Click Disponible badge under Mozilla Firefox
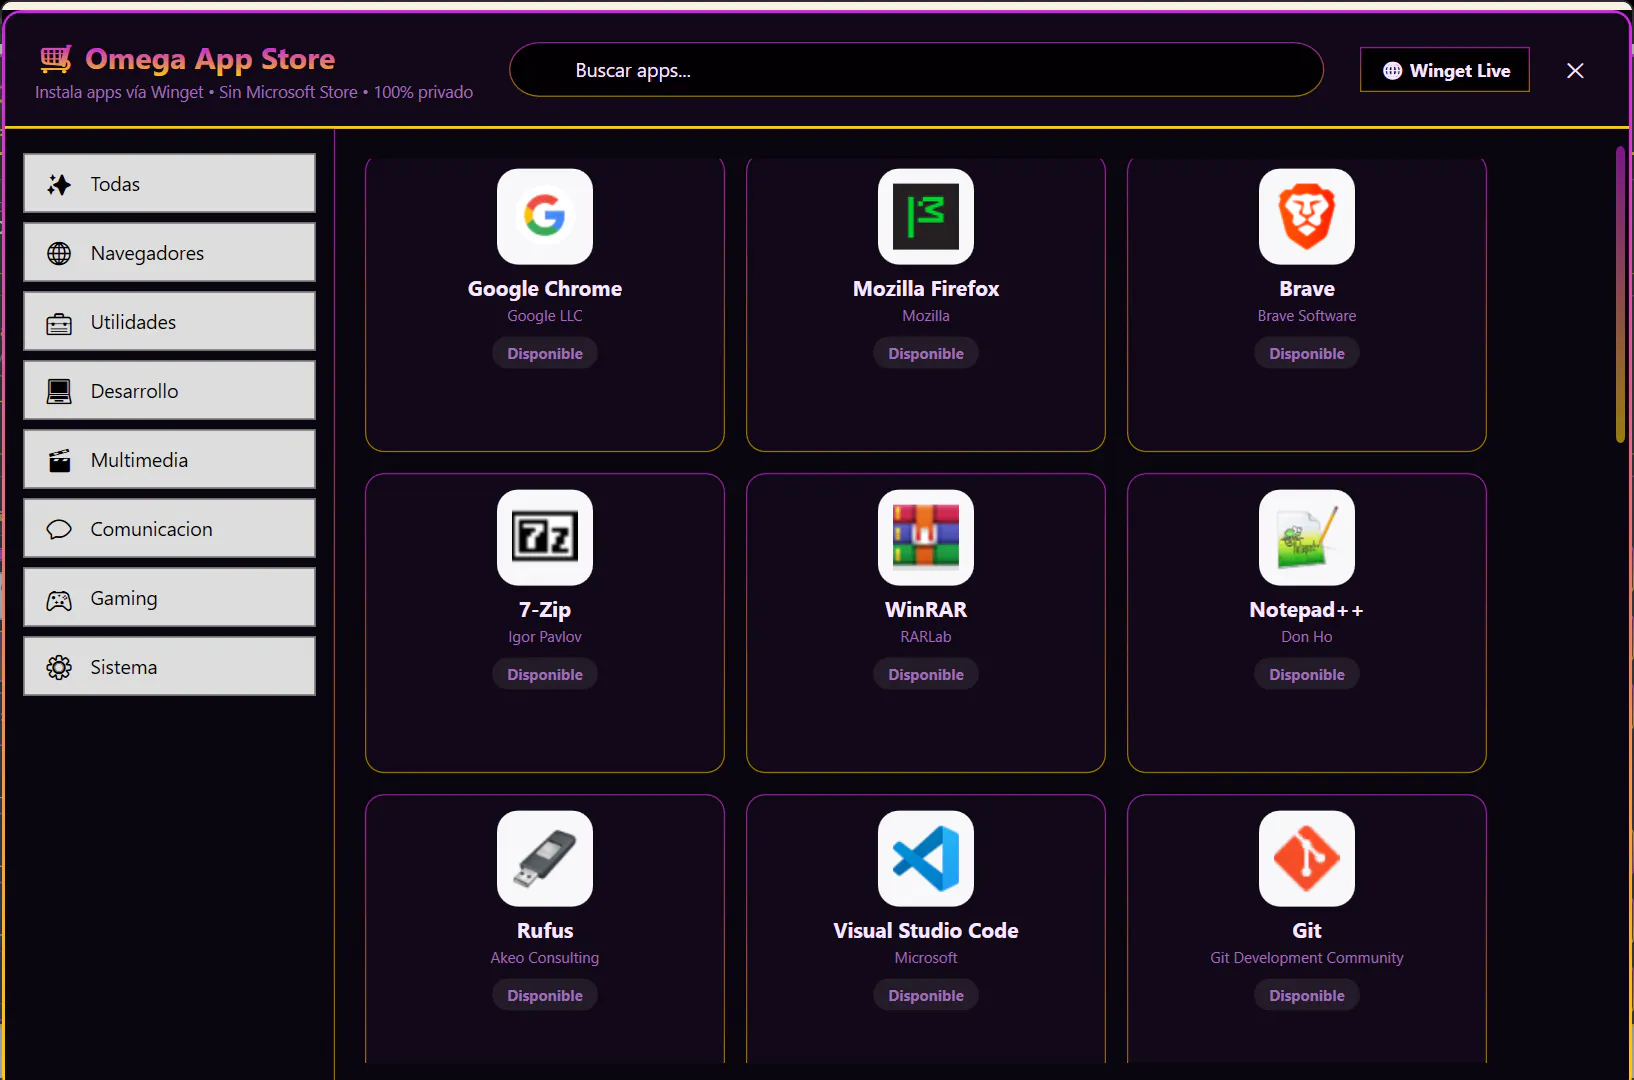Image resolution: width=1634 pixels, height=1080 pixels. pos(926,353)
